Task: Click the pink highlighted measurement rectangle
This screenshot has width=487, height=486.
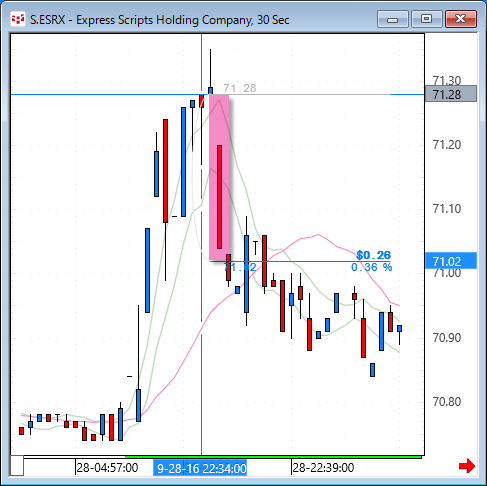Action: point(219,178)
